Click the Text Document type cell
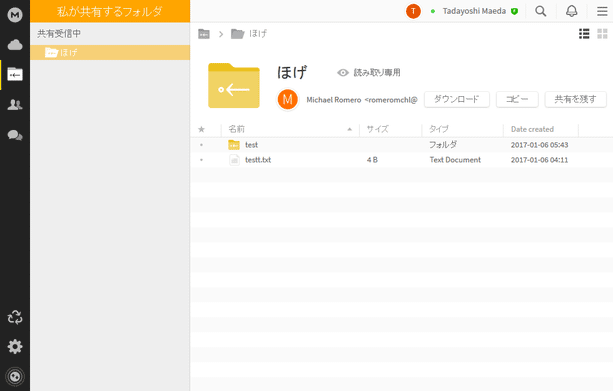Screen dimensions: 613x391 click(x=455, y=160)
